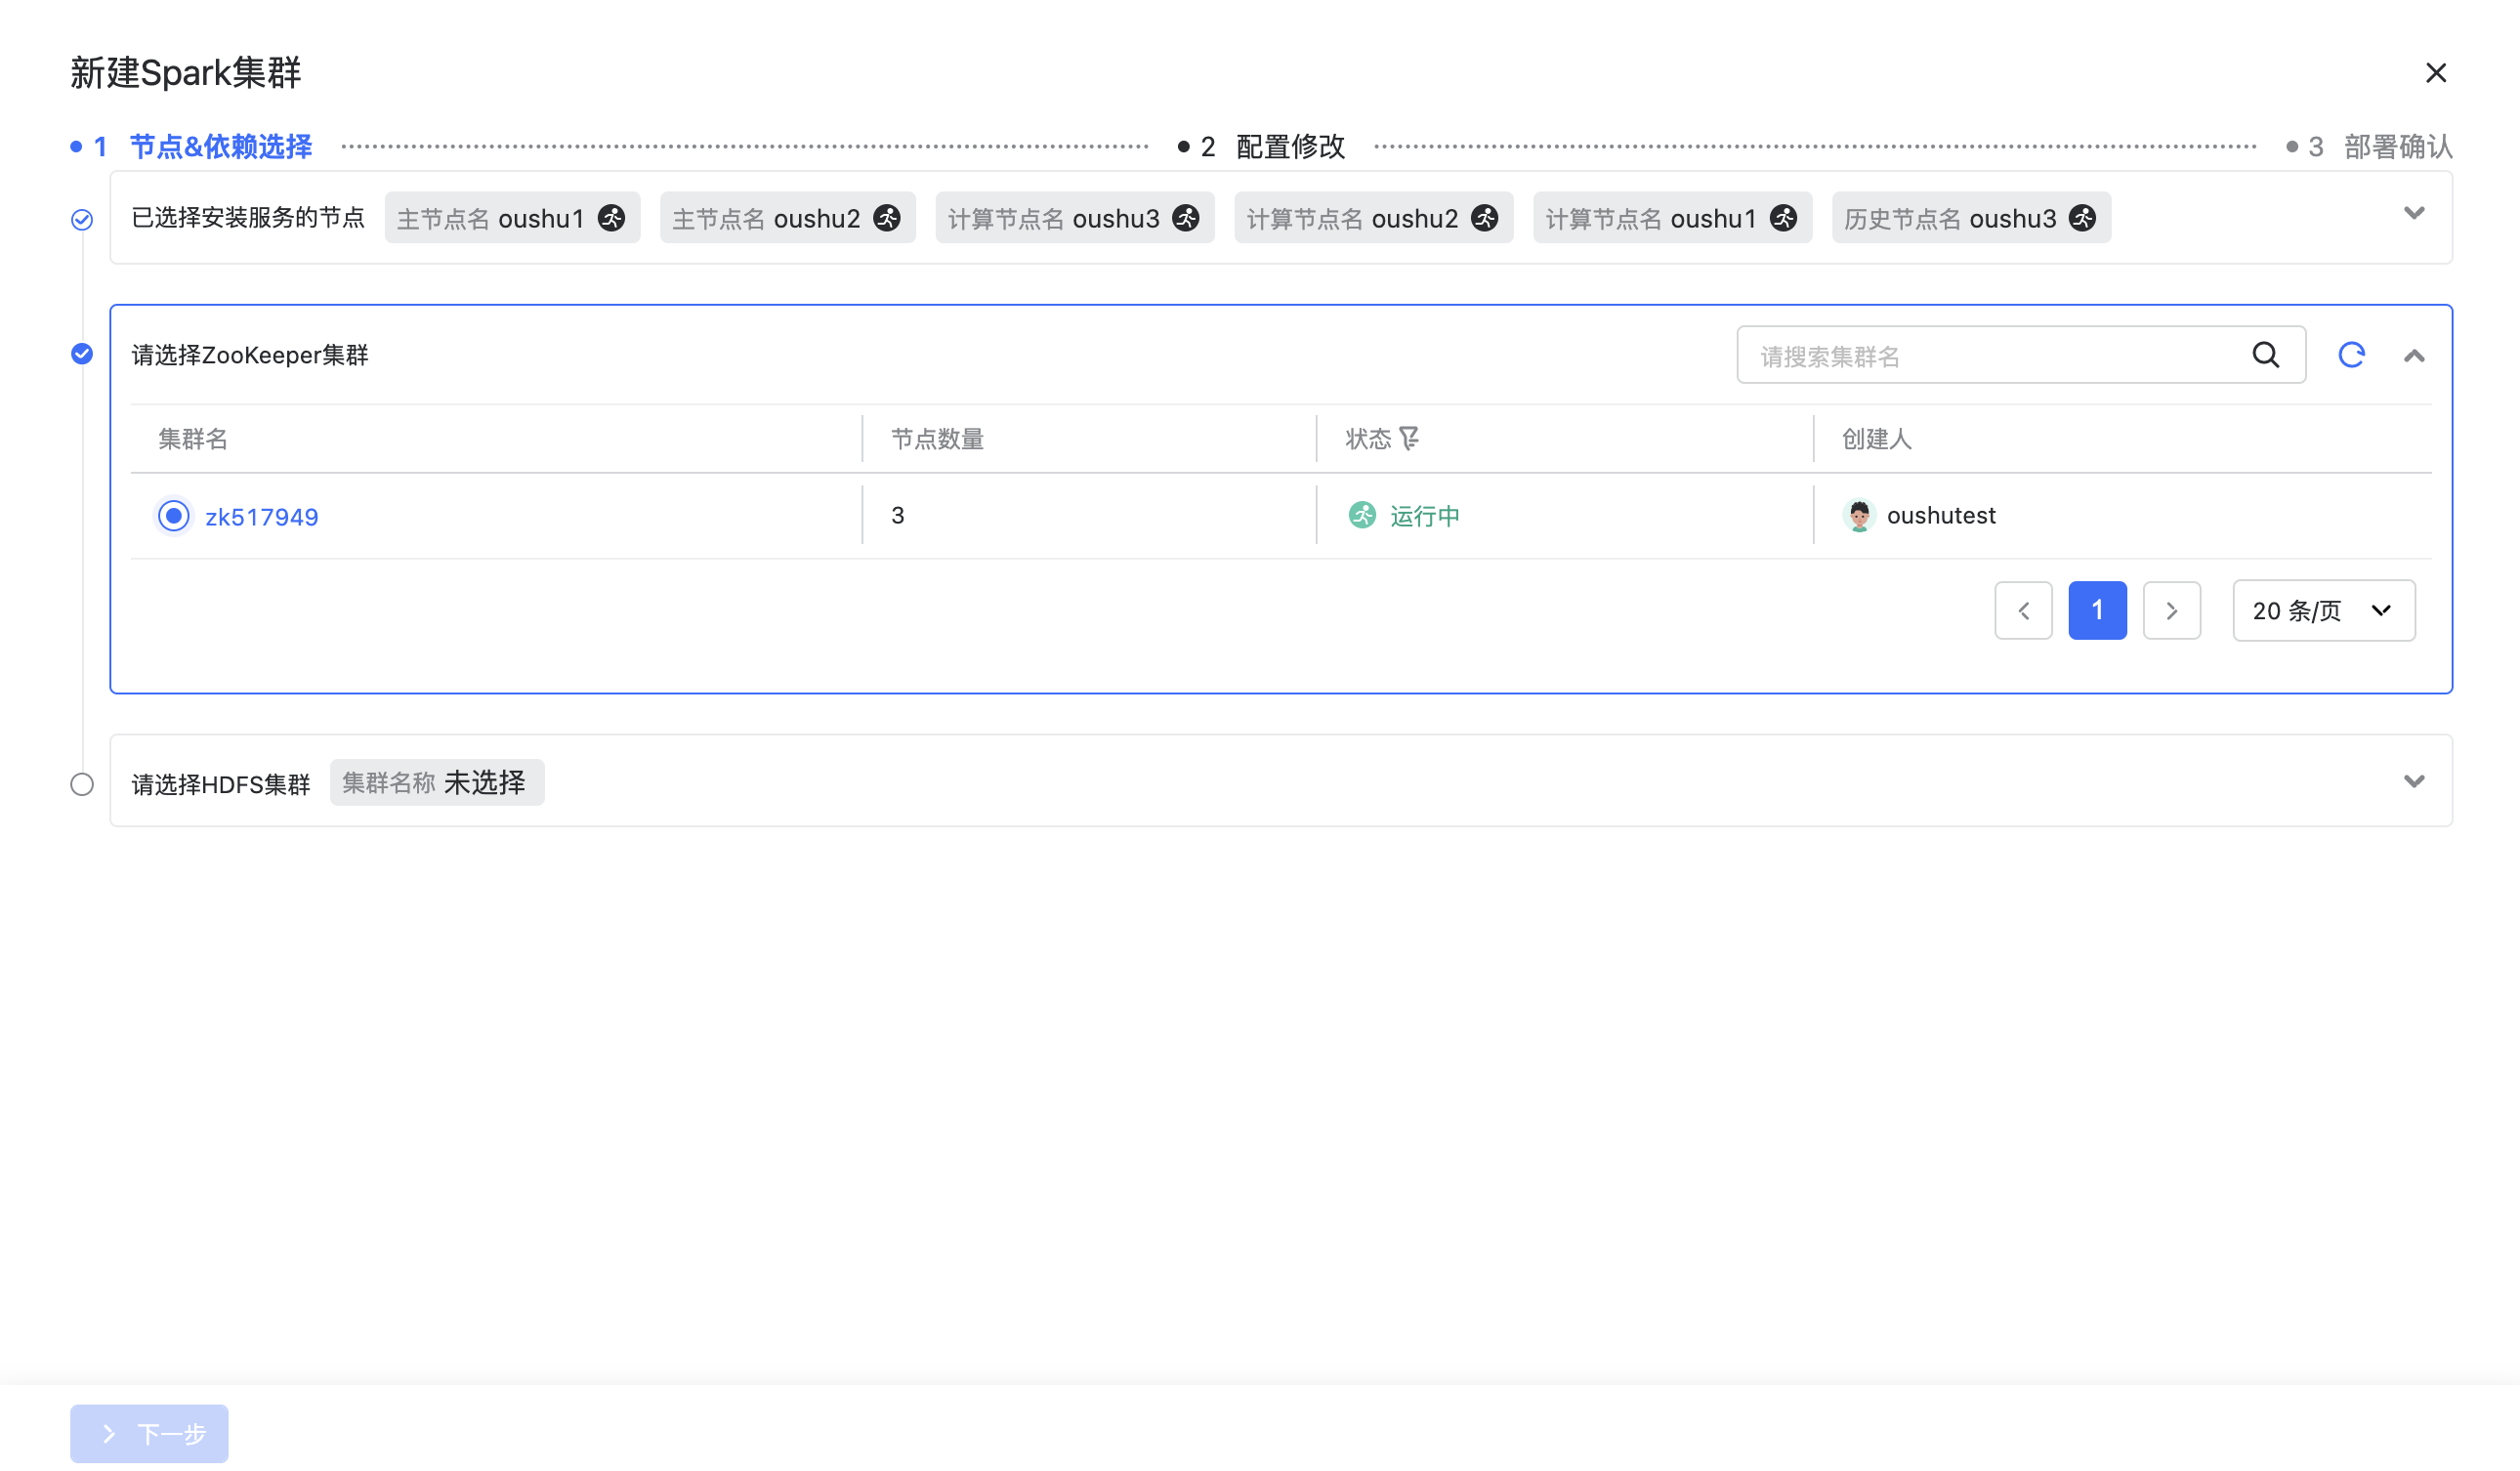Click the 计算节点名 oushu1 tag
The image size is (2520, 1471).
point(1673,218)
